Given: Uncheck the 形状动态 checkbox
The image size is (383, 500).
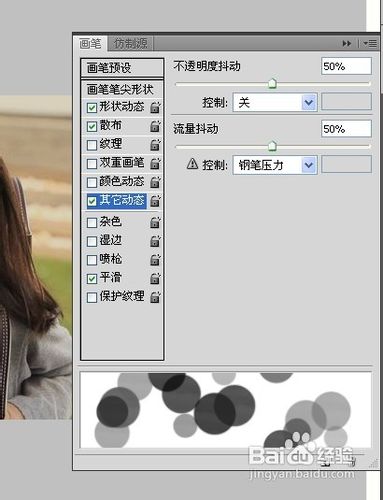Looking at the screenshot, I should 92,108.
